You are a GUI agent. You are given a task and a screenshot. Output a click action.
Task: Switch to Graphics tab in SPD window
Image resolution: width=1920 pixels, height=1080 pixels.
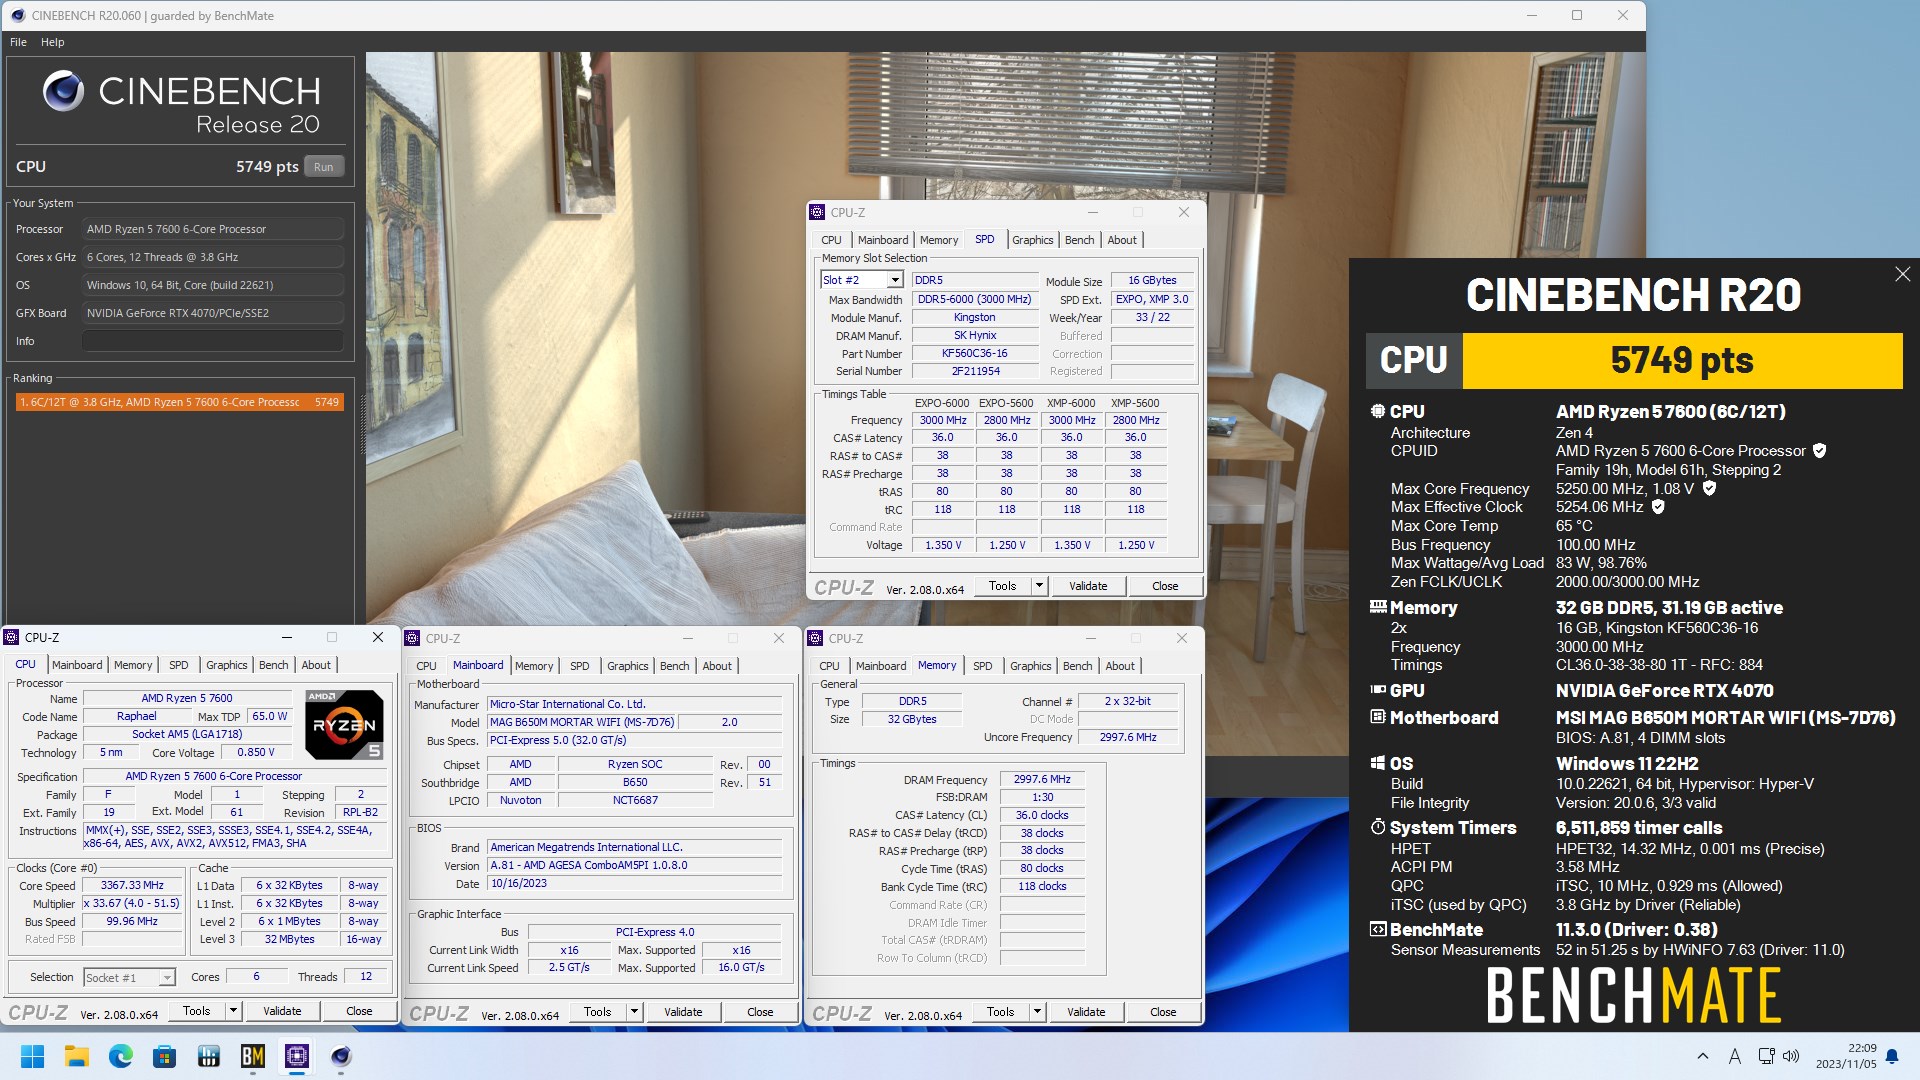click(1032, 240)
